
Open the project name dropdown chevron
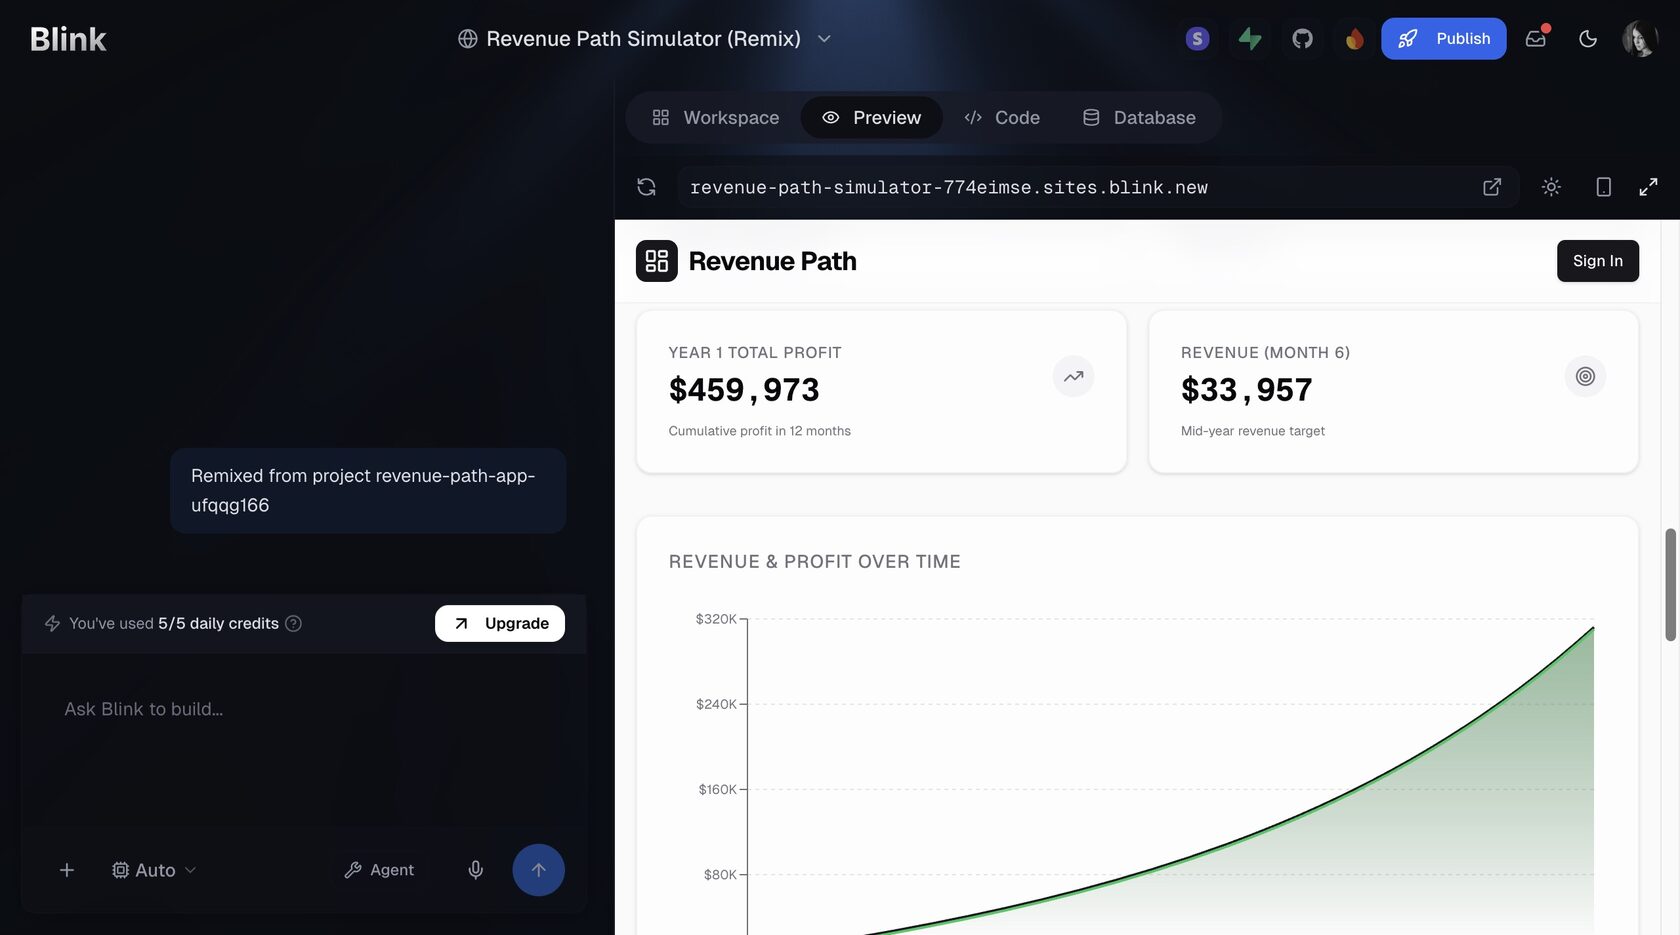point(824,39)
